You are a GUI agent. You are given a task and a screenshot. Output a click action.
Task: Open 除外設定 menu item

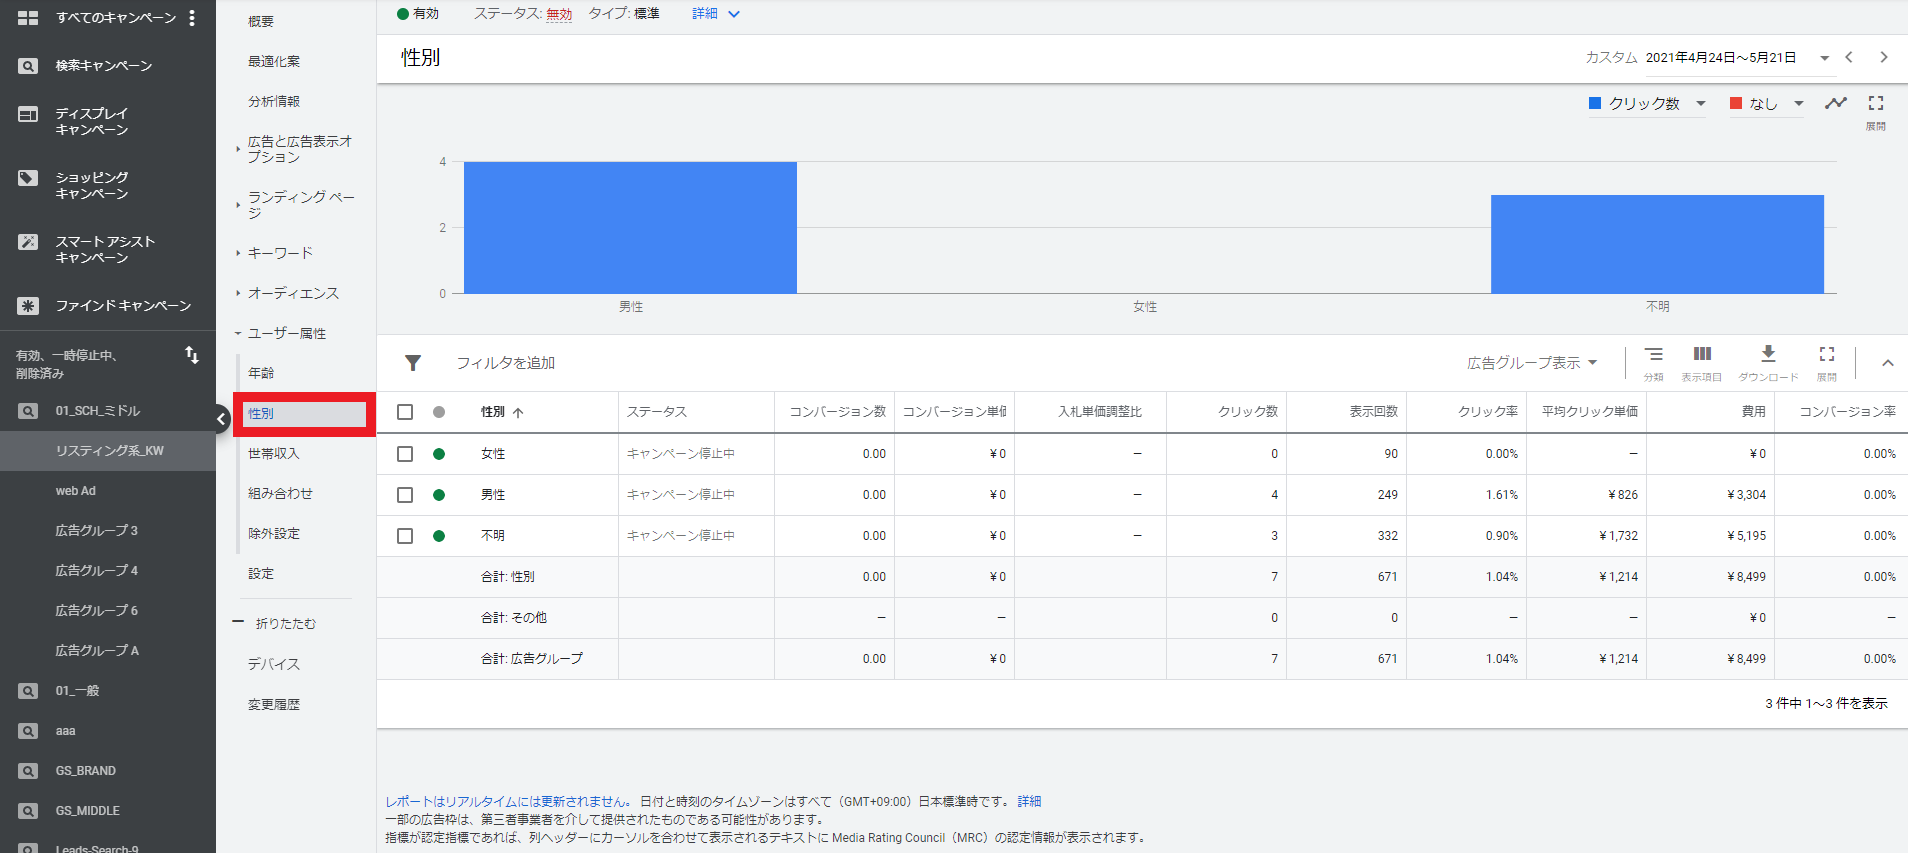click(x=274, y=534)
